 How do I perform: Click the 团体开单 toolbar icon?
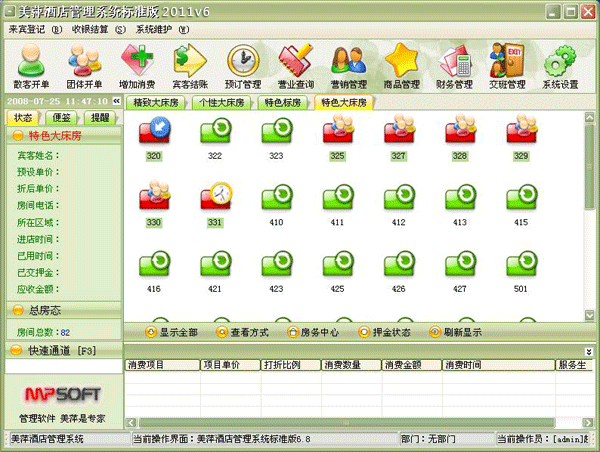[84, 66]
